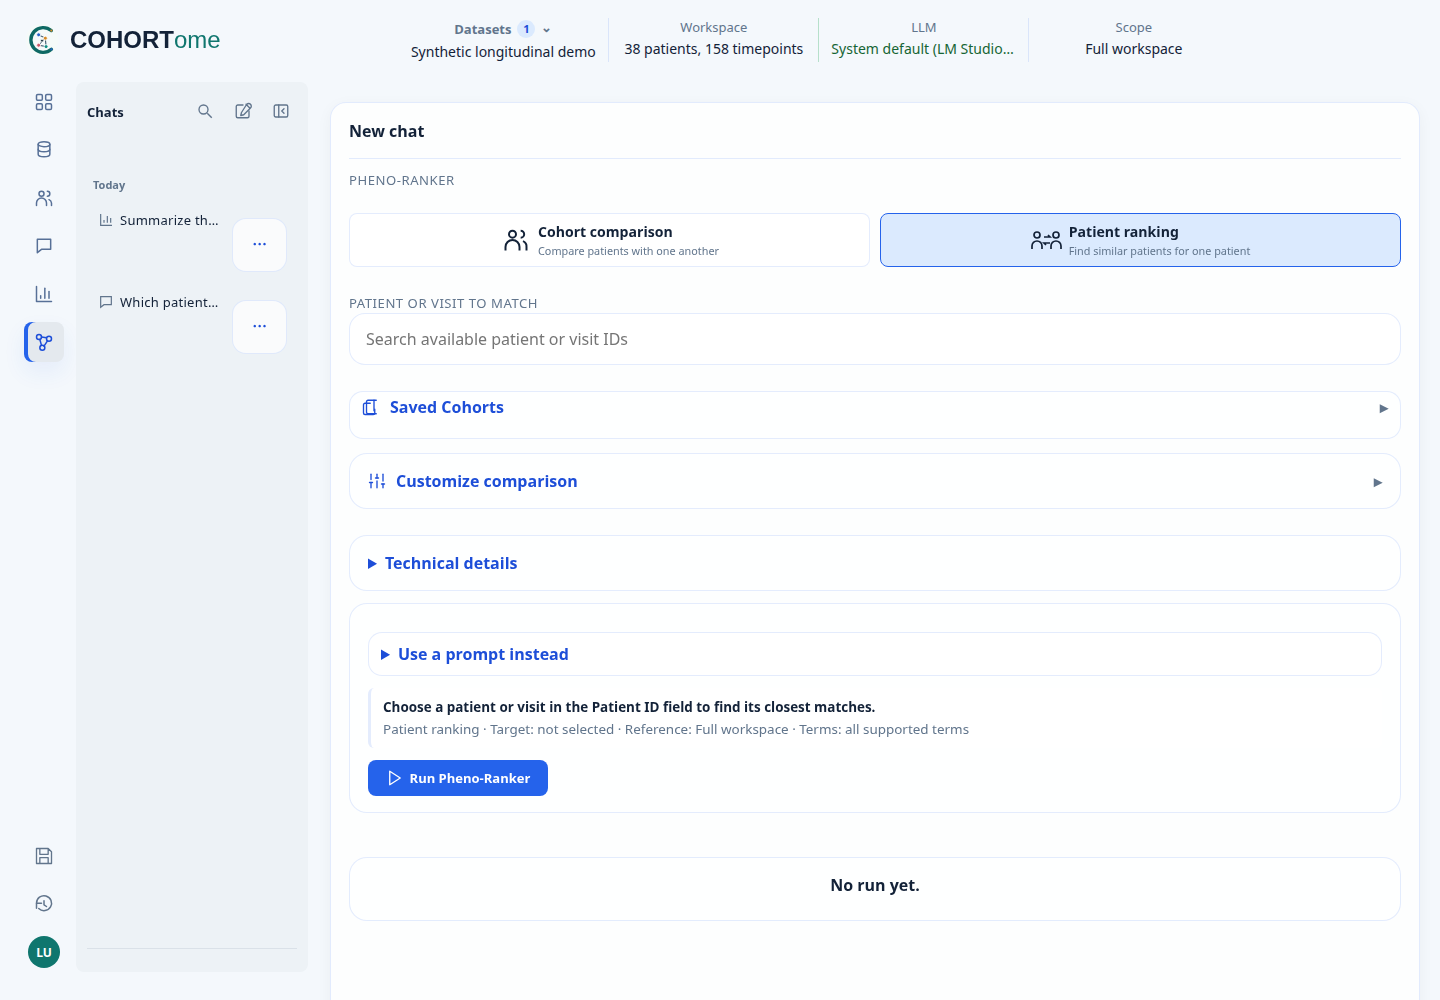Run Pheno-Ranker button
The image size is (1440, 1000).
[458, 778]
